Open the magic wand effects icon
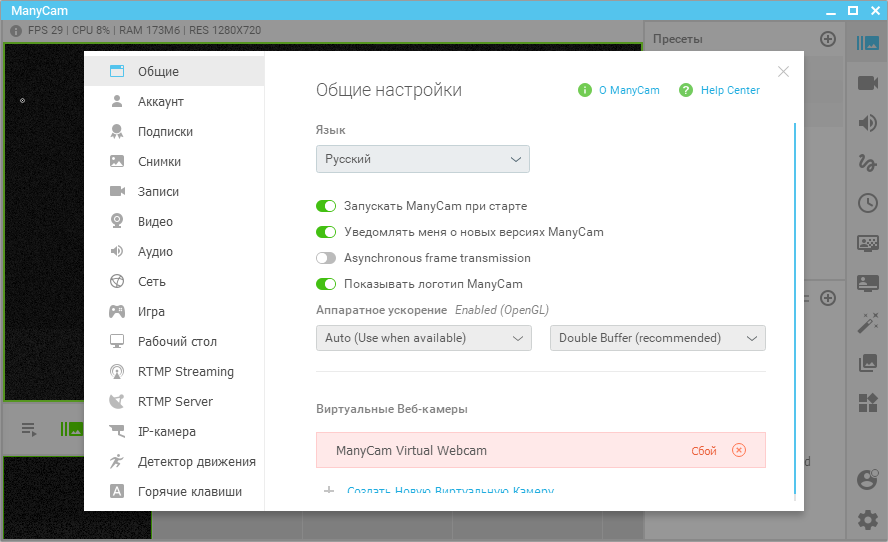The width and height of the screenshot is (888, 542). click(867, 323)
